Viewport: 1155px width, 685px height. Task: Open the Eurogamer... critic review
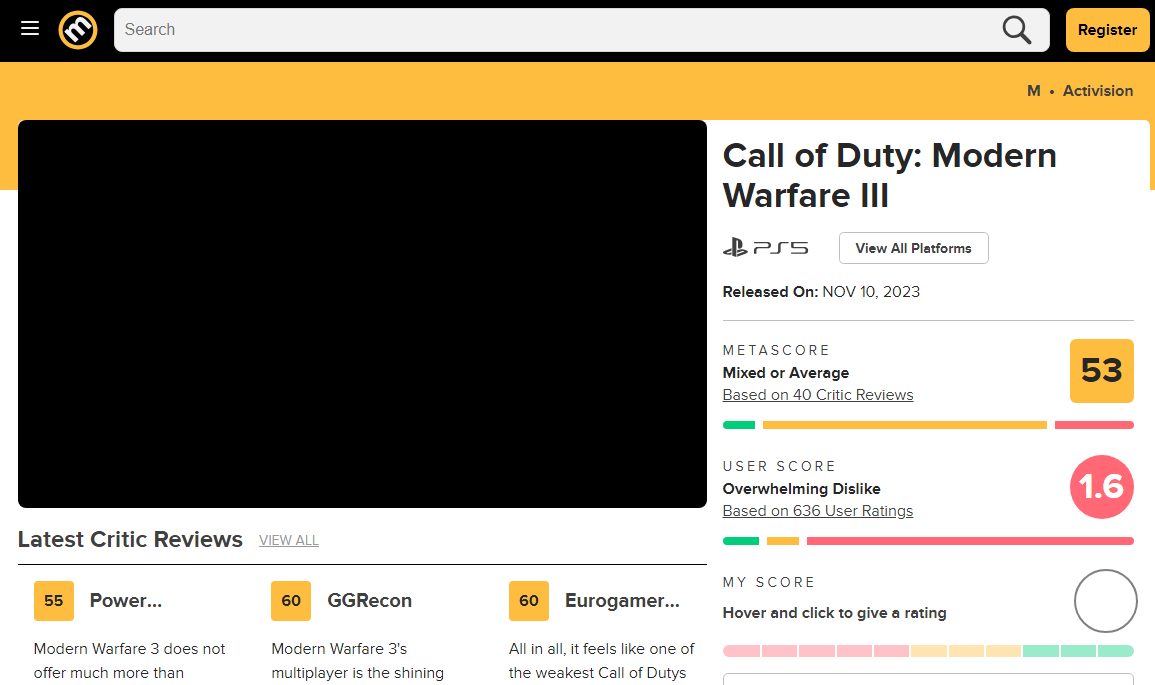(622, 600)
